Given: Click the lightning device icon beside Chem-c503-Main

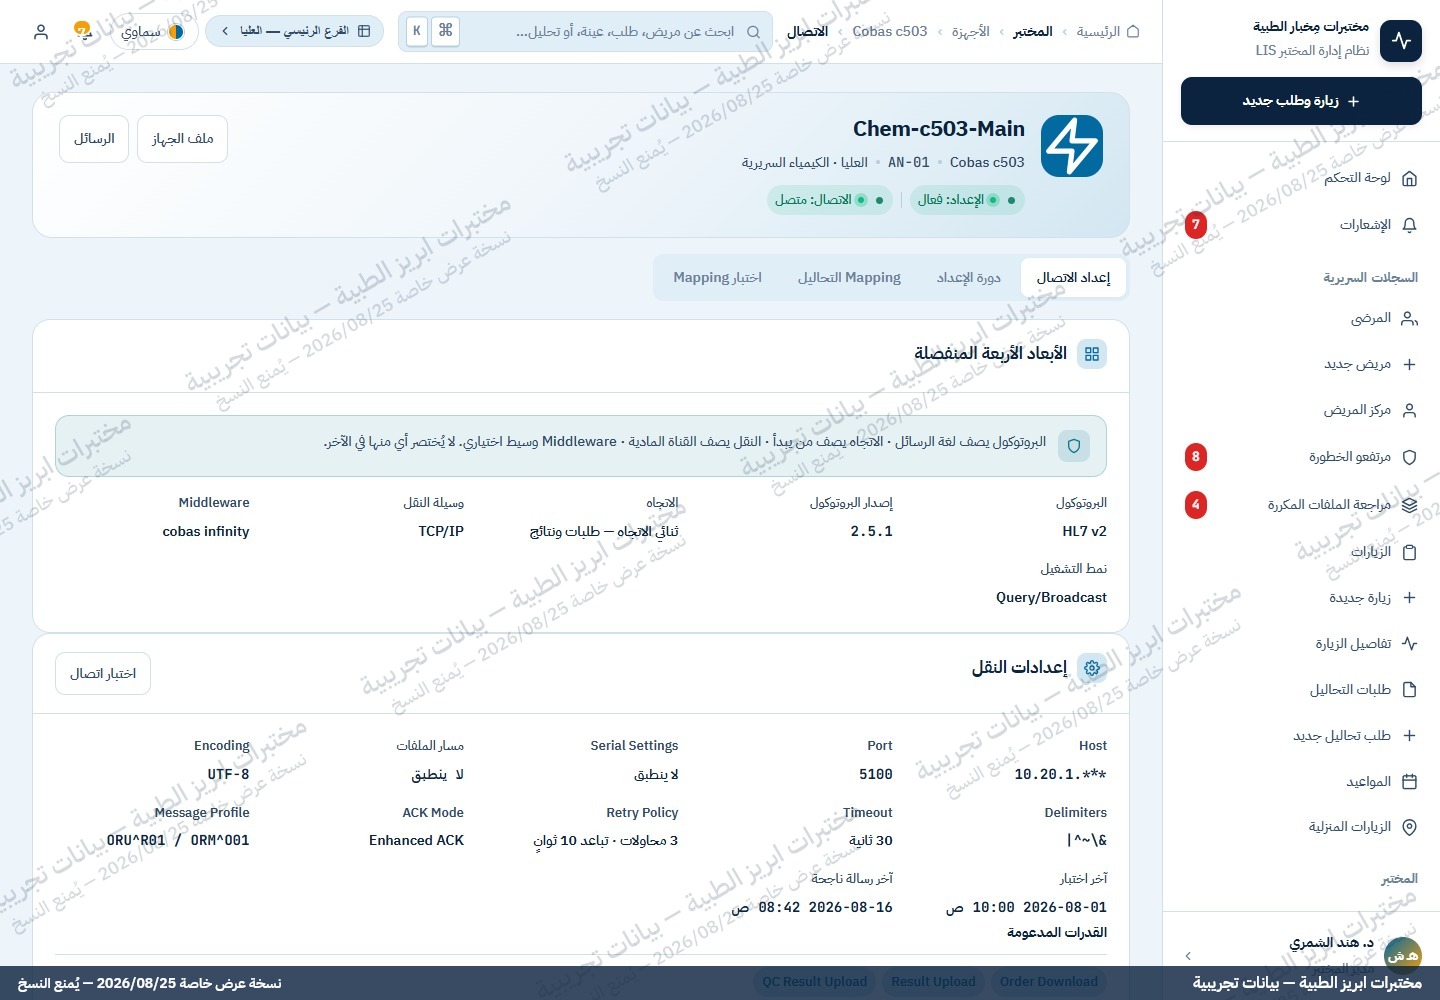Looking at the screenshot, I should click(1072, 146).
